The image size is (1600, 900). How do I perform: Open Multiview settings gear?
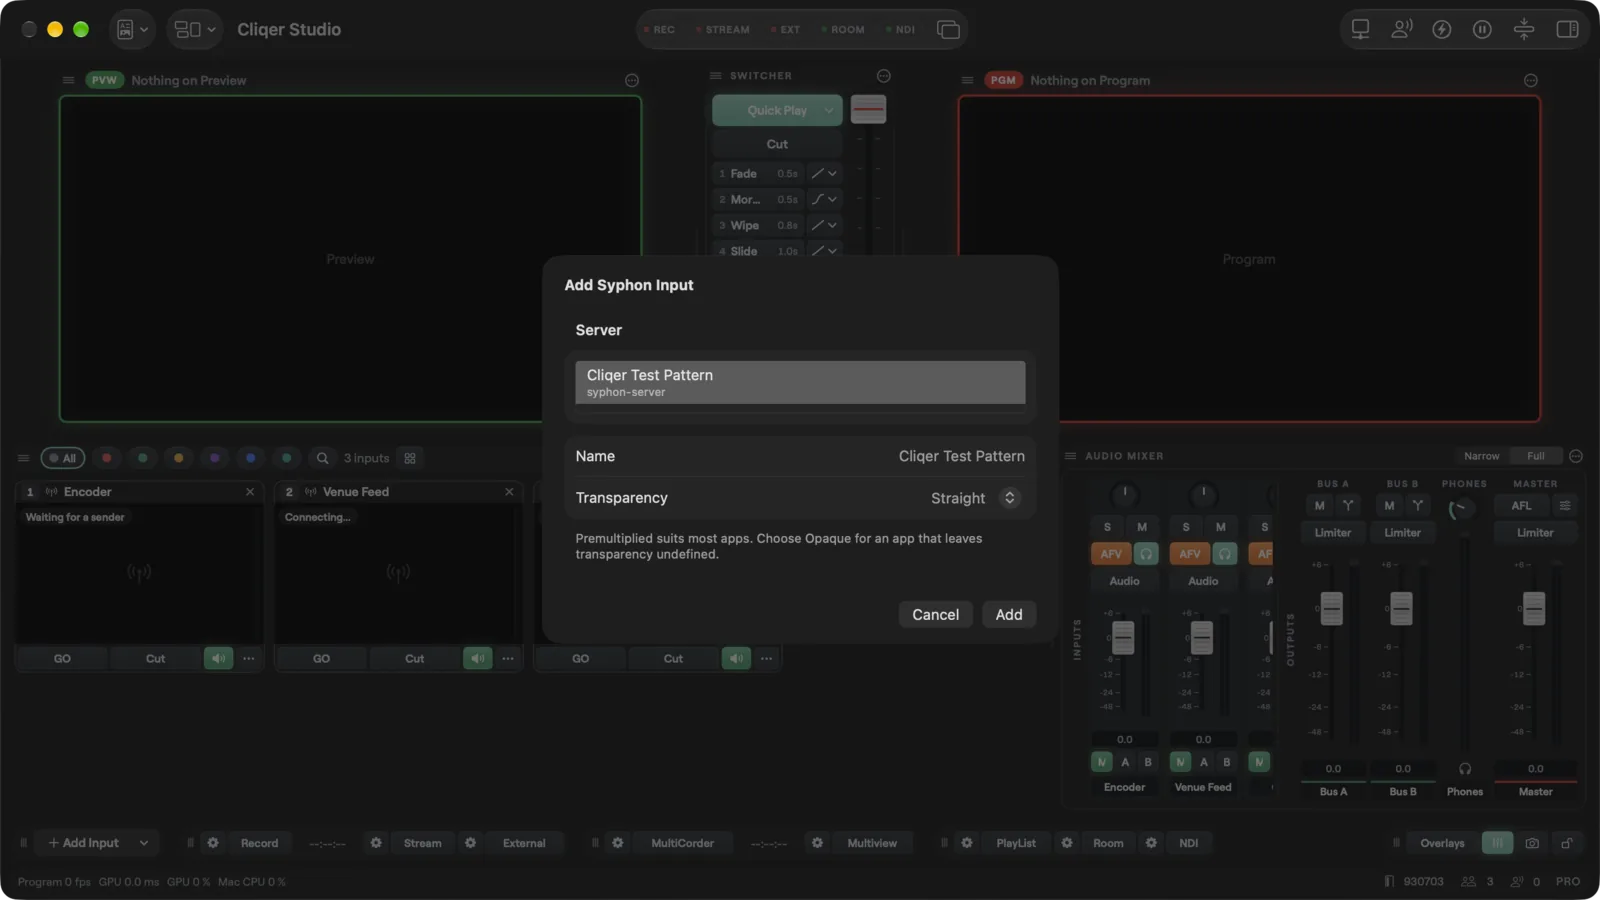pyautogui.click(x=817, y=843)
